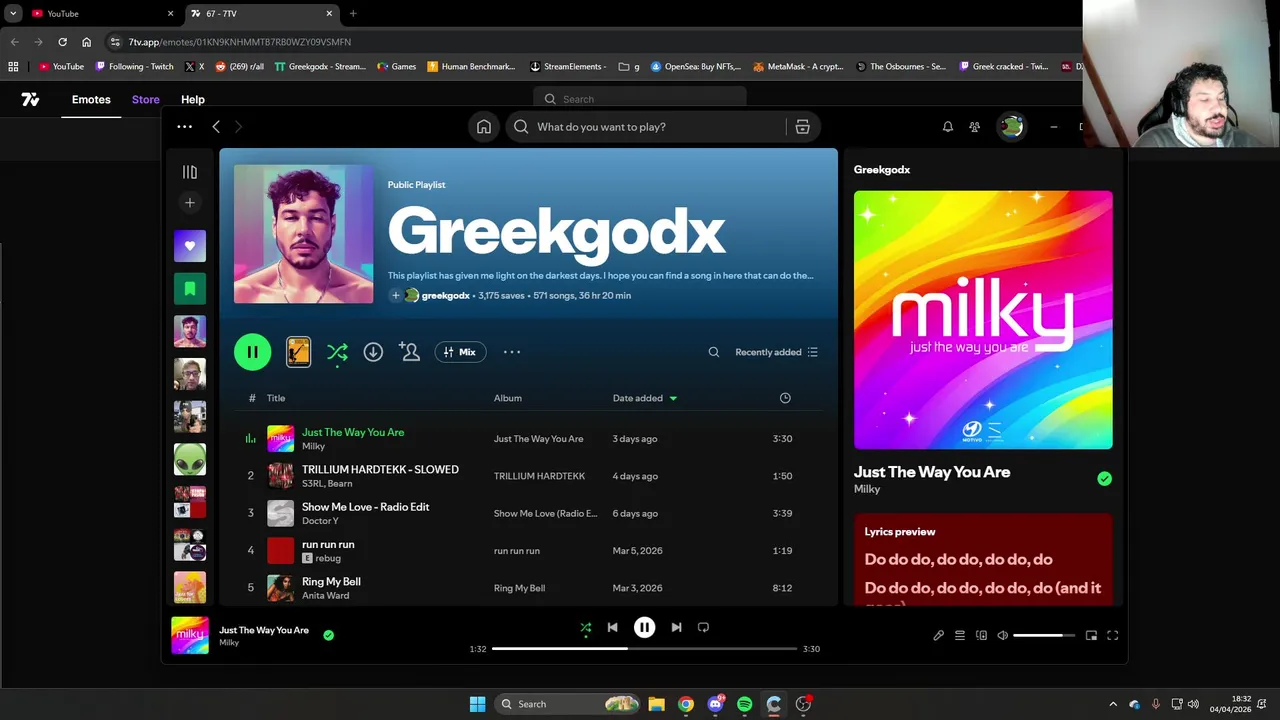The image size is (1280, 720).
Task: Sort tracks by Album column
Action: (x=507, y=398)
